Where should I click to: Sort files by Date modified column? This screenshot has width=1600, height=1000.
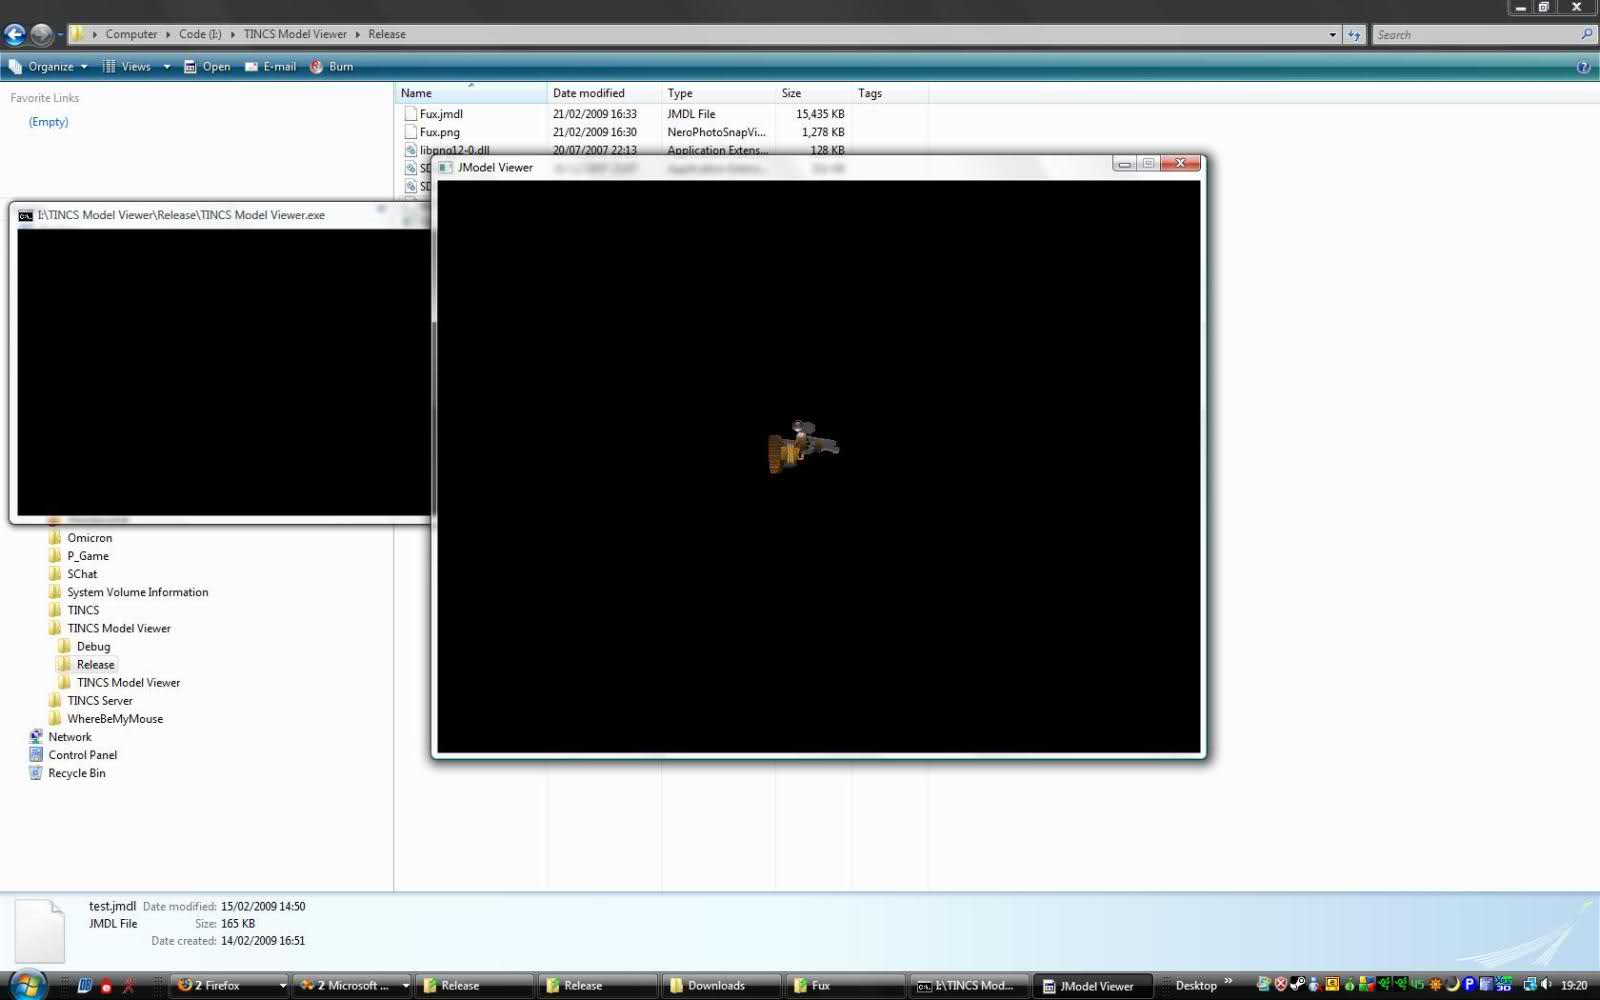(x=589, y=93)
